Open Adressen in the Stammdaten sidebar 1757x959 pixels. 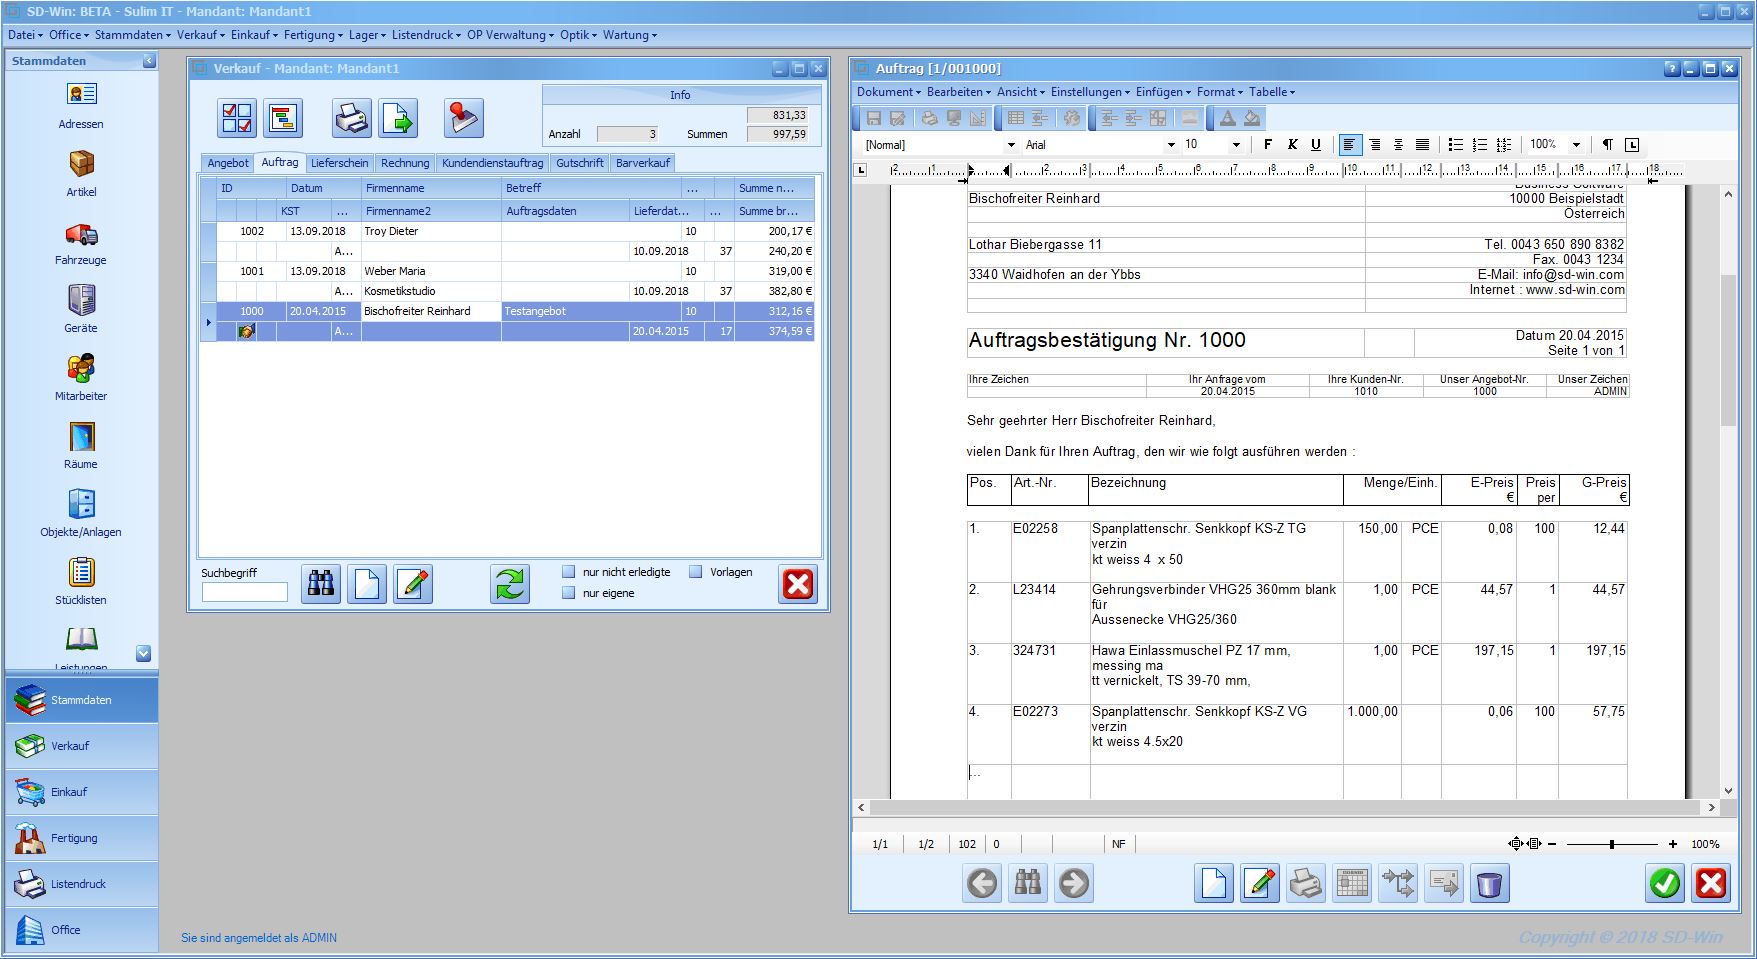point(81,105)
